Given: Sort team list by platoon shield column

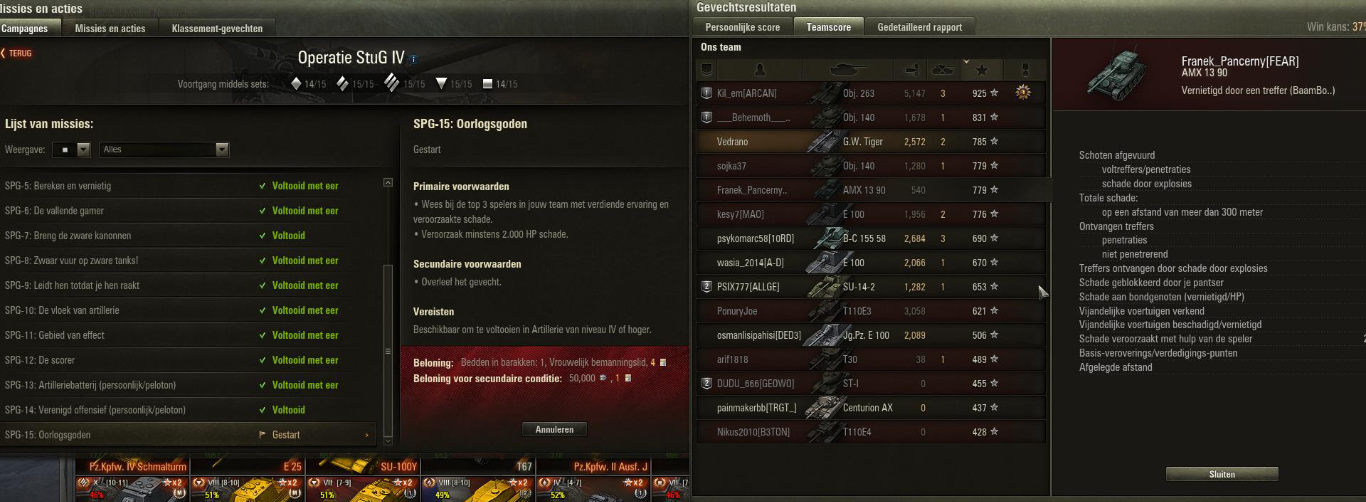Looking at the screenshot, I should pos(706,69).
